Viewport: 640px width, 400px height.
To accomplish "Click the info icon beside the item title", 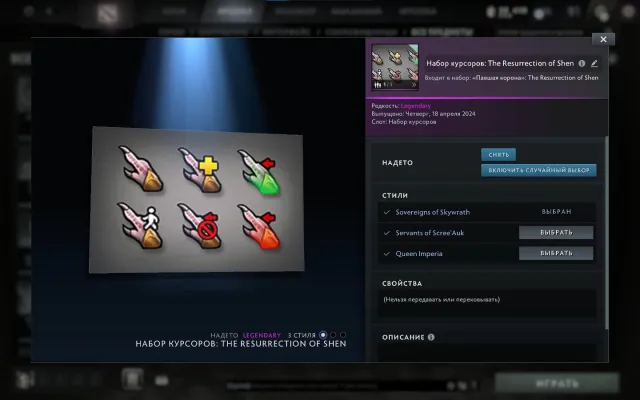I will 582,63.
